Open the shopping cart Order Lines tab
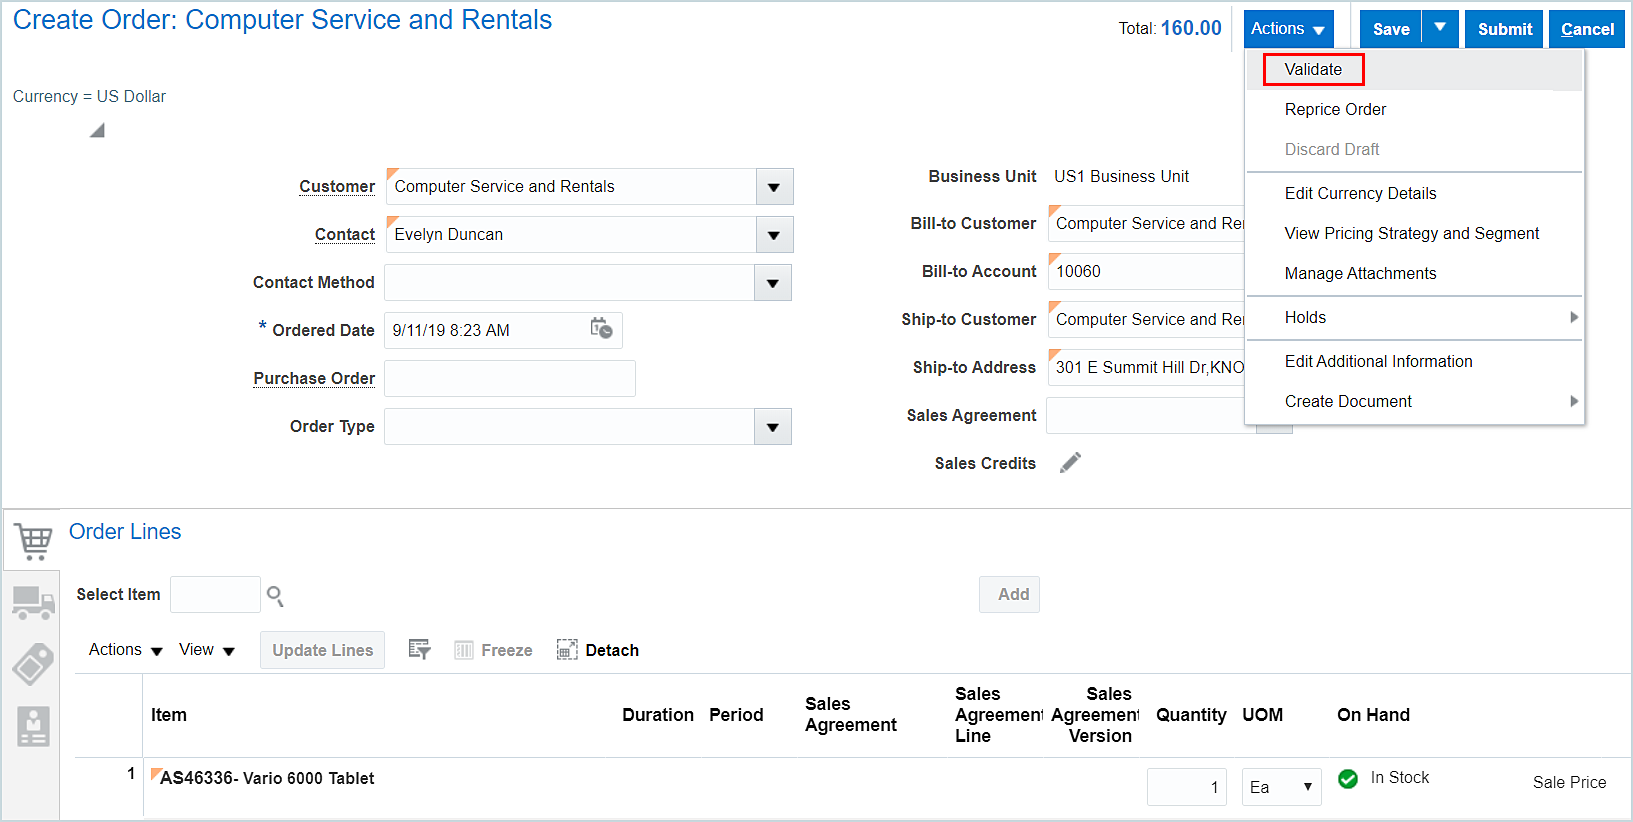 (33, 541)
